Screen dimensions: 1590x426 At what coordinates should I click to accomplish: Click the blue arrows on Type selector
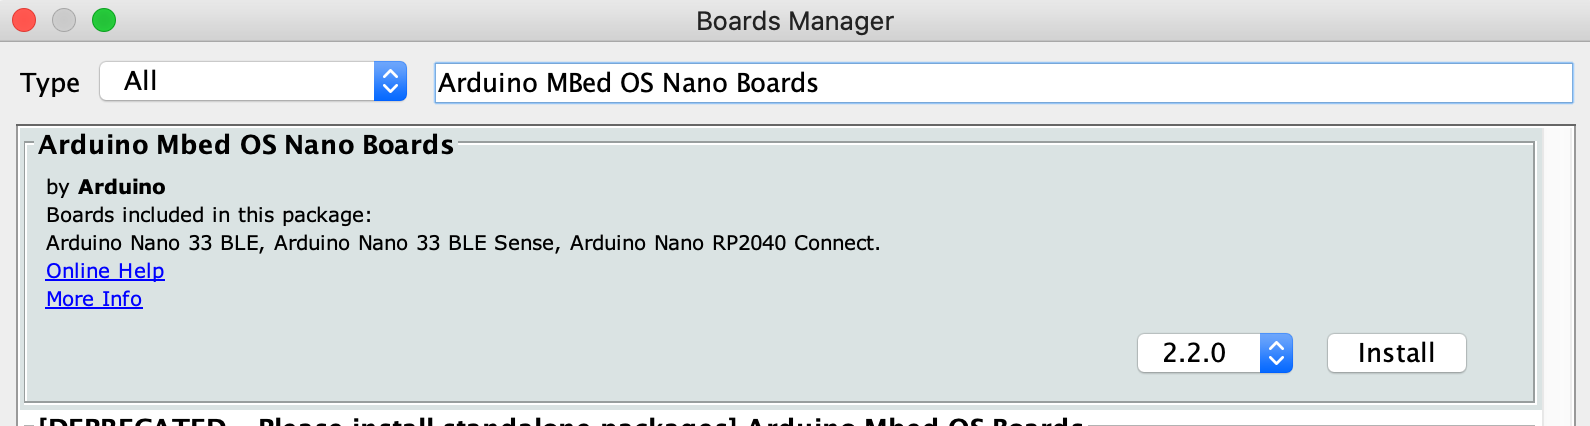pos(390,81)
